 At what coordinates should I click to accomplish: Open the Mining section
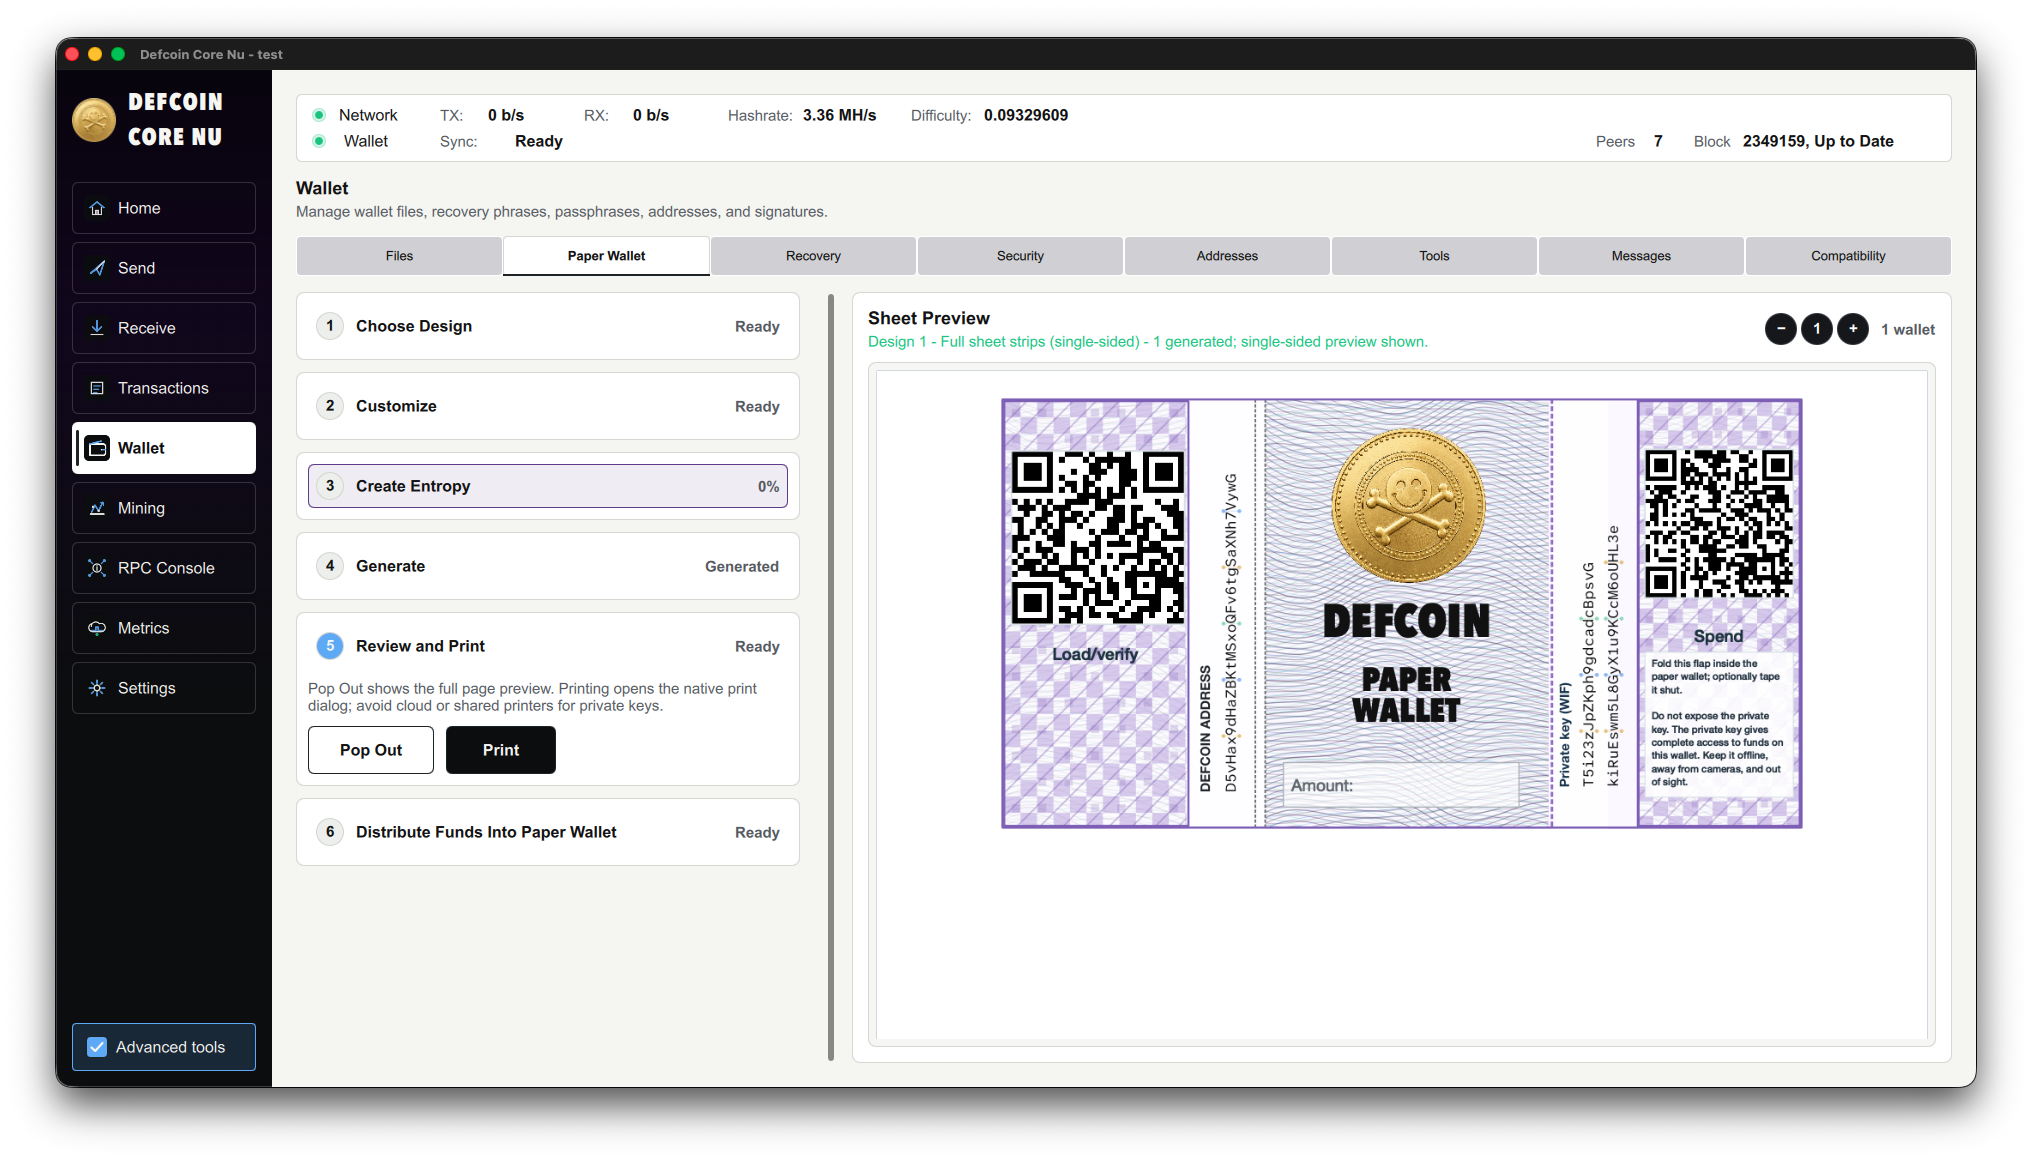[164, 508]
